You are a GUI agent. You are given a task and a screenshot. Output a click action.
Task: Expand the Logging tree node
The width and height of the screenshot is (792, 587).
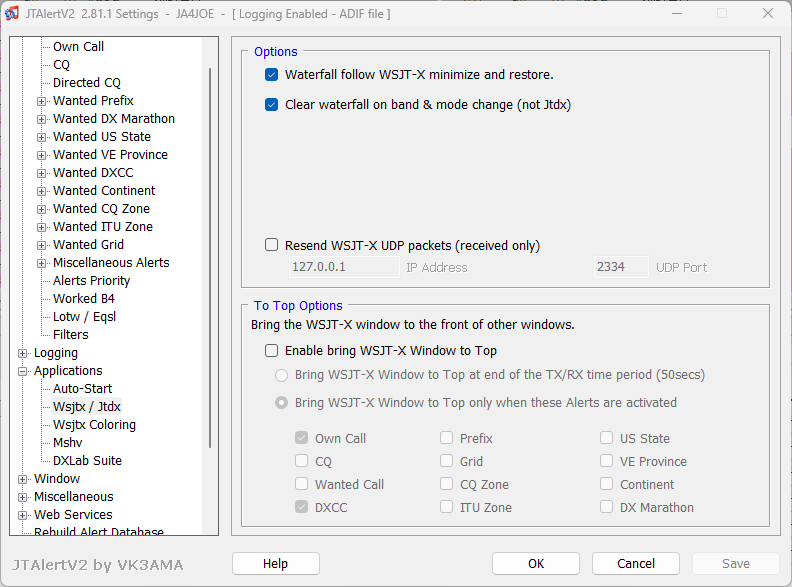click(22, 354)
